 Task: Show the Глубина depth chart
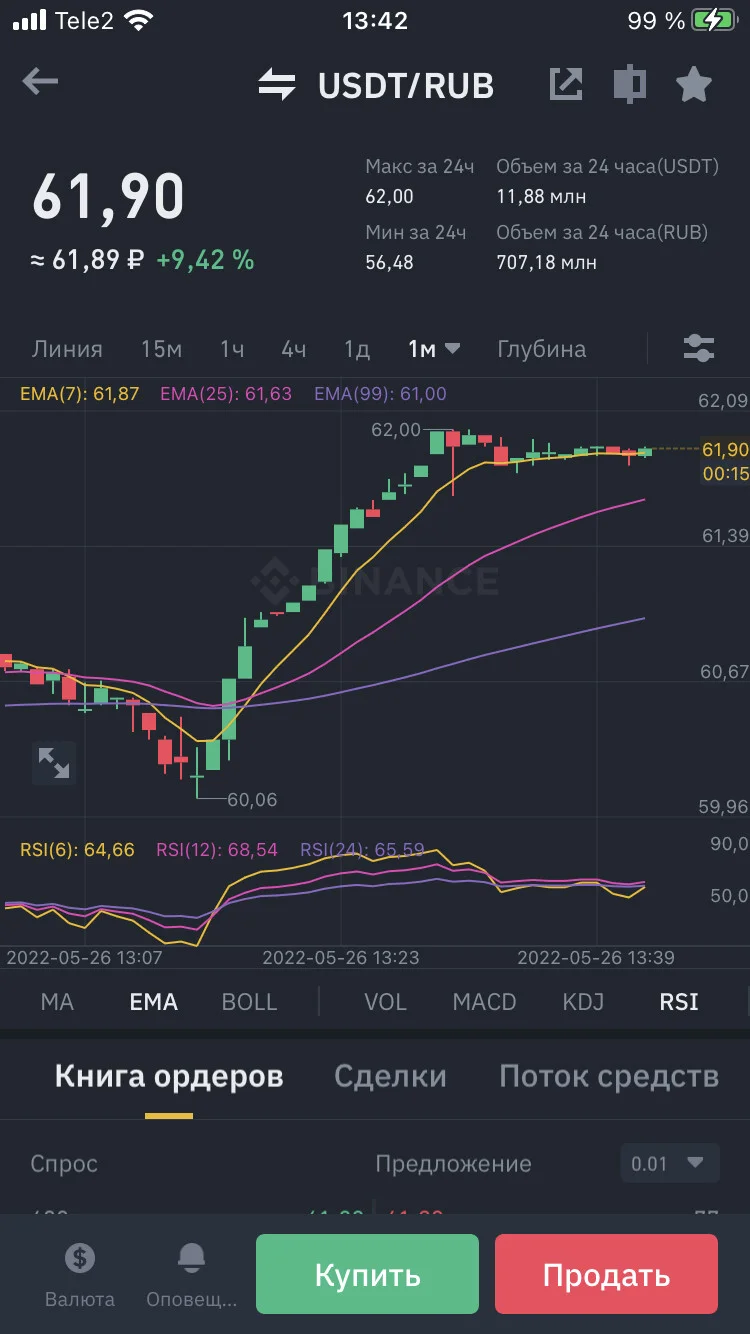pyautogui.click(x=542, y=349)
